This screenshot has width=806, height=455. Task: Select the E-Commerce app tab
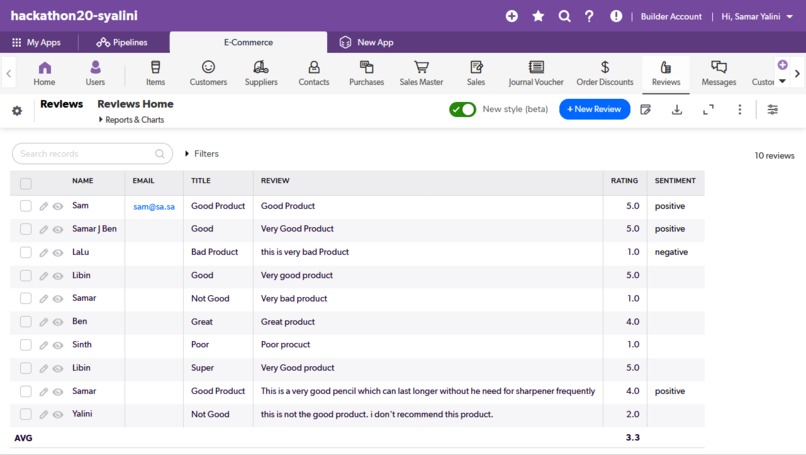point(248,43)
